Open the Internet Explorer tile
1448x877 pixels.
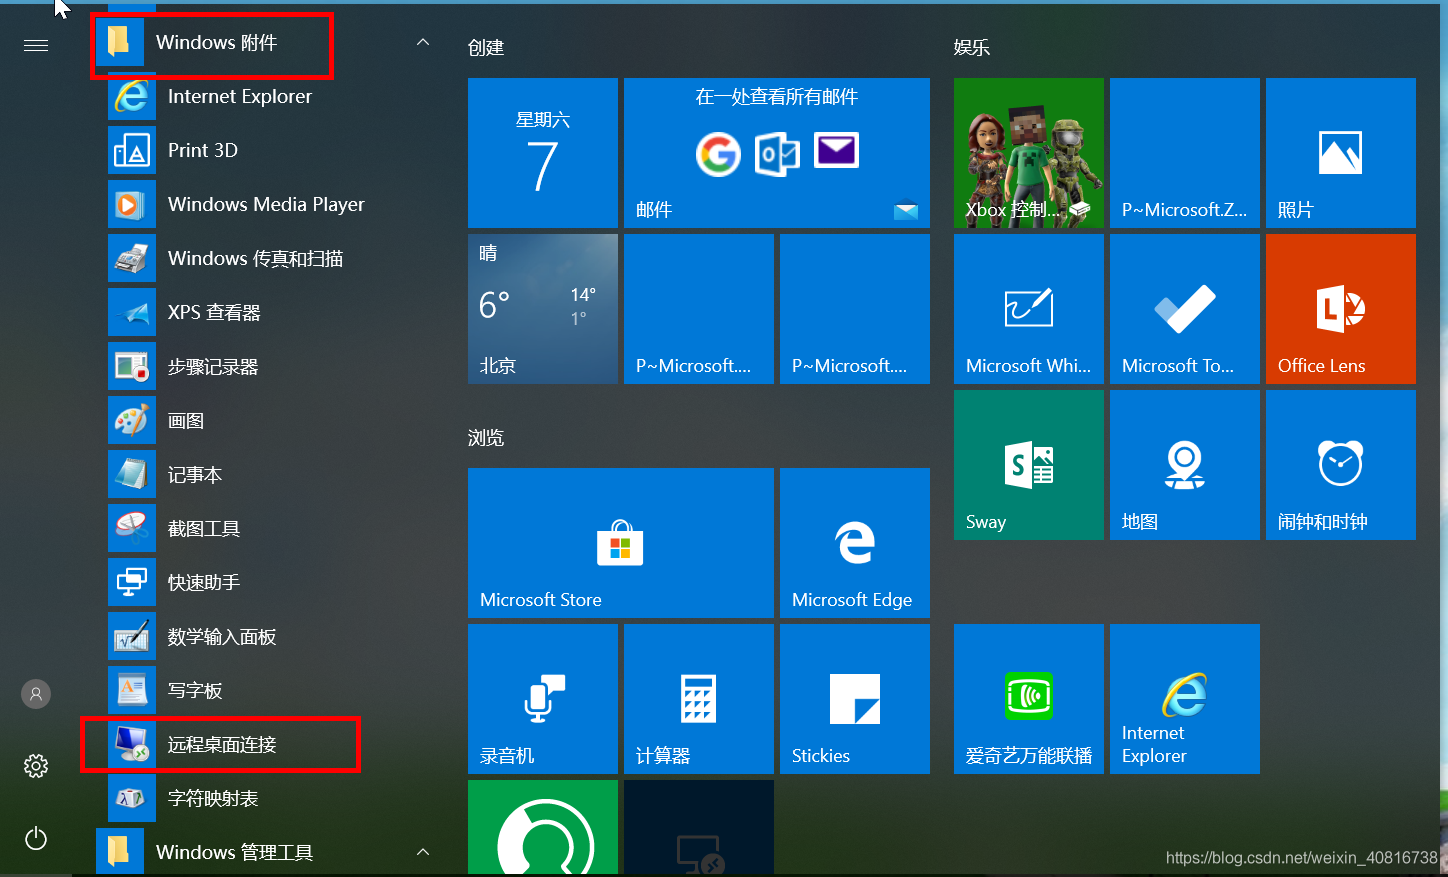pos(1185,699)
